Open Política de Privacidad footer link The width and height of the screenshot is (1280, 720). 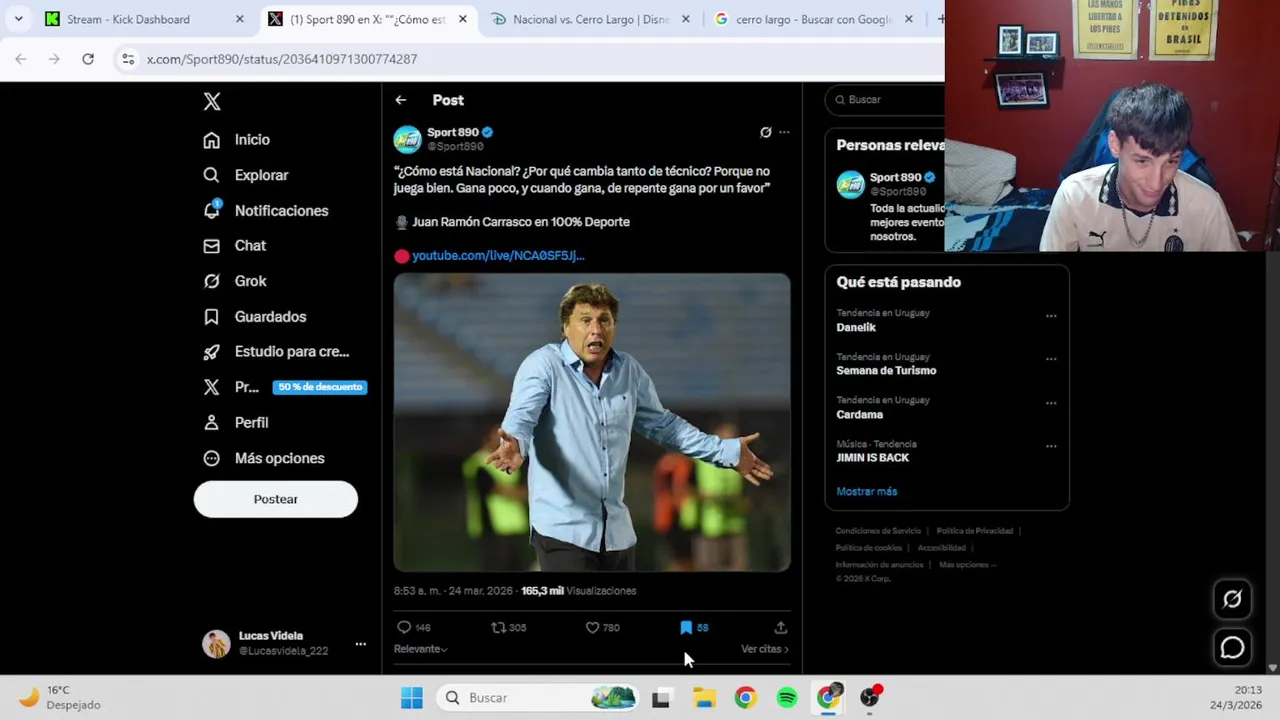(x=975, y=531)
